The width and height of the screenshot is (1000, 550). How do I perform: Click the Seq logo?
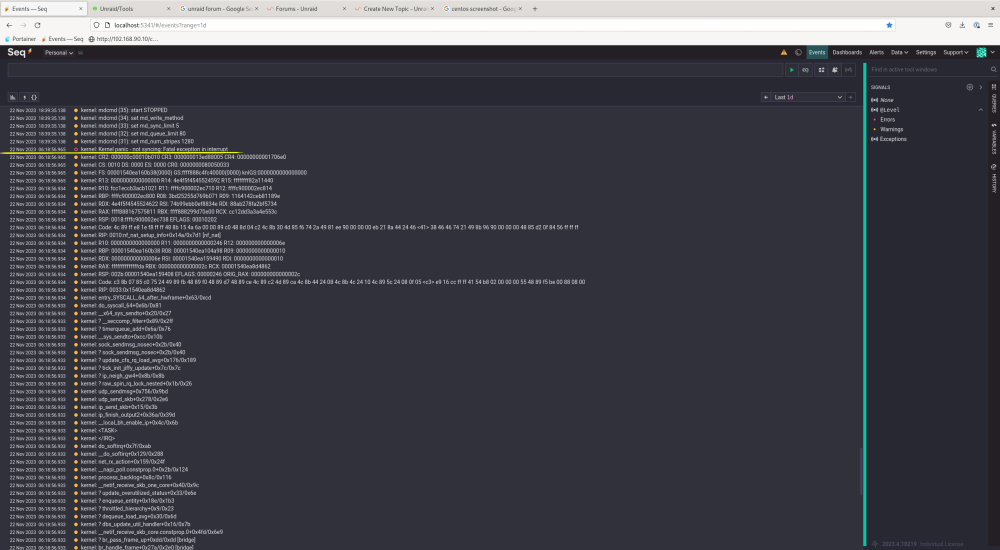pos(18,52)
